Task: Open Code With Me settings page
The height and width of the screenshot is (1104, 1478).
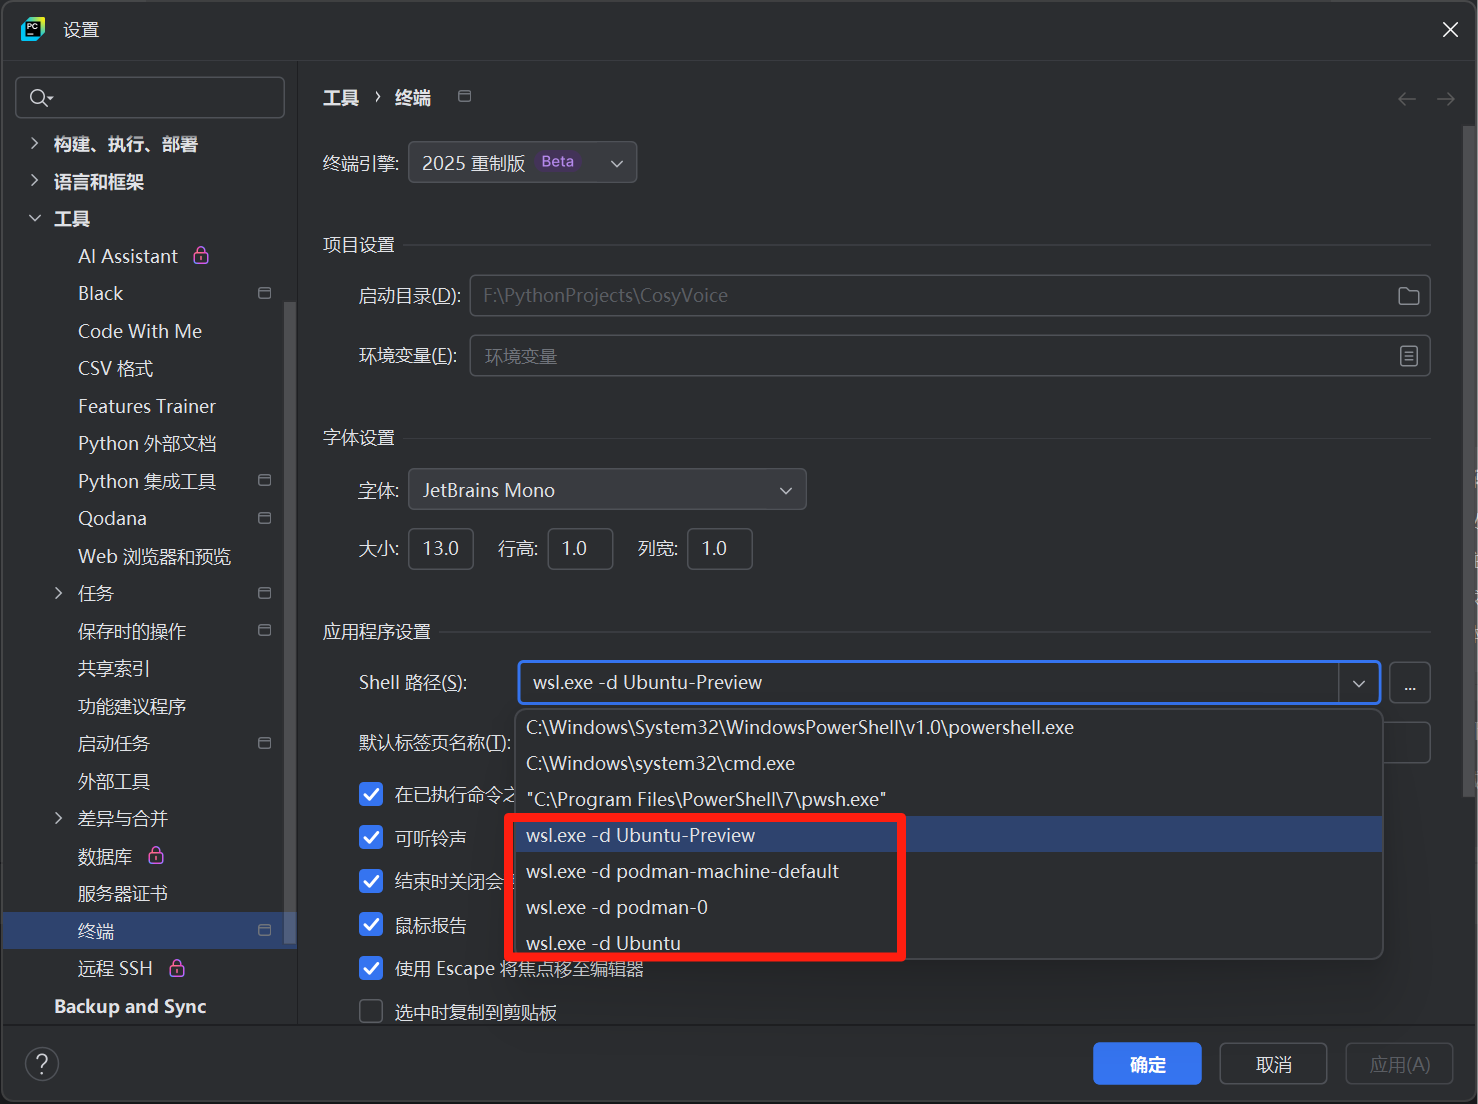Action: (140, 331)
